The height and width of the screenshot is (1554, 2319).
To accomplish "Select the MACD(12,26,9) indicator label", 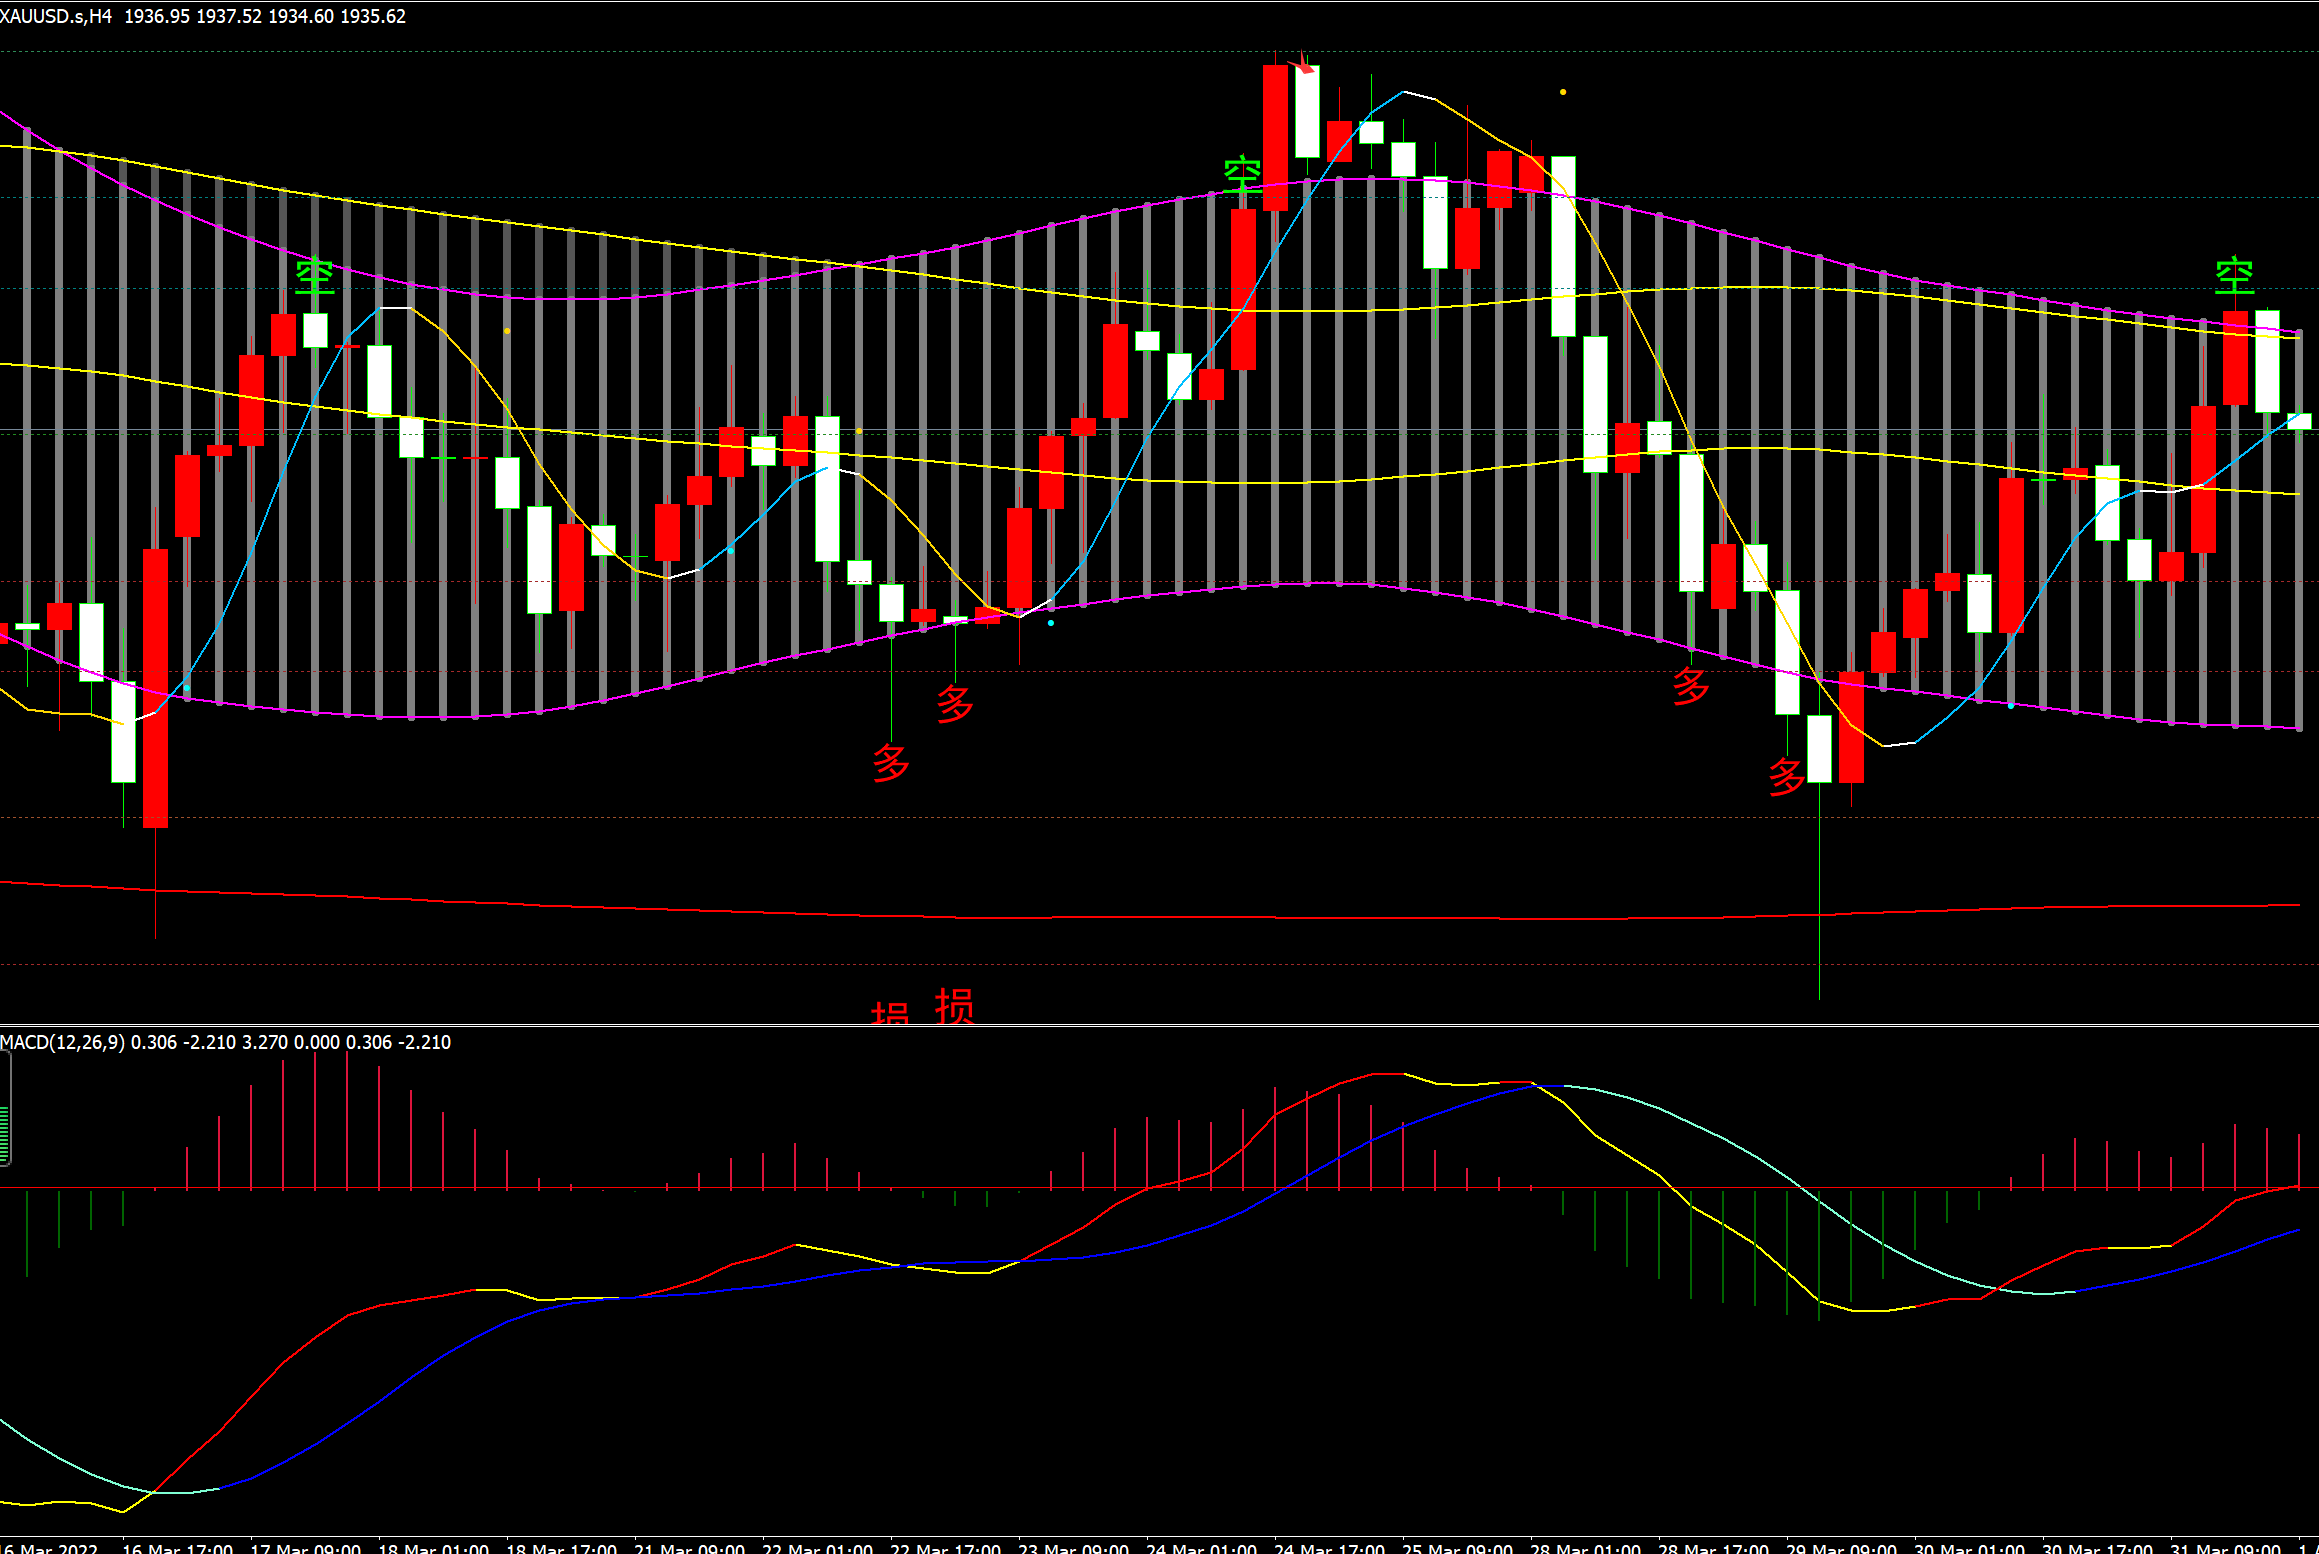I will (x=62, y=1042).
